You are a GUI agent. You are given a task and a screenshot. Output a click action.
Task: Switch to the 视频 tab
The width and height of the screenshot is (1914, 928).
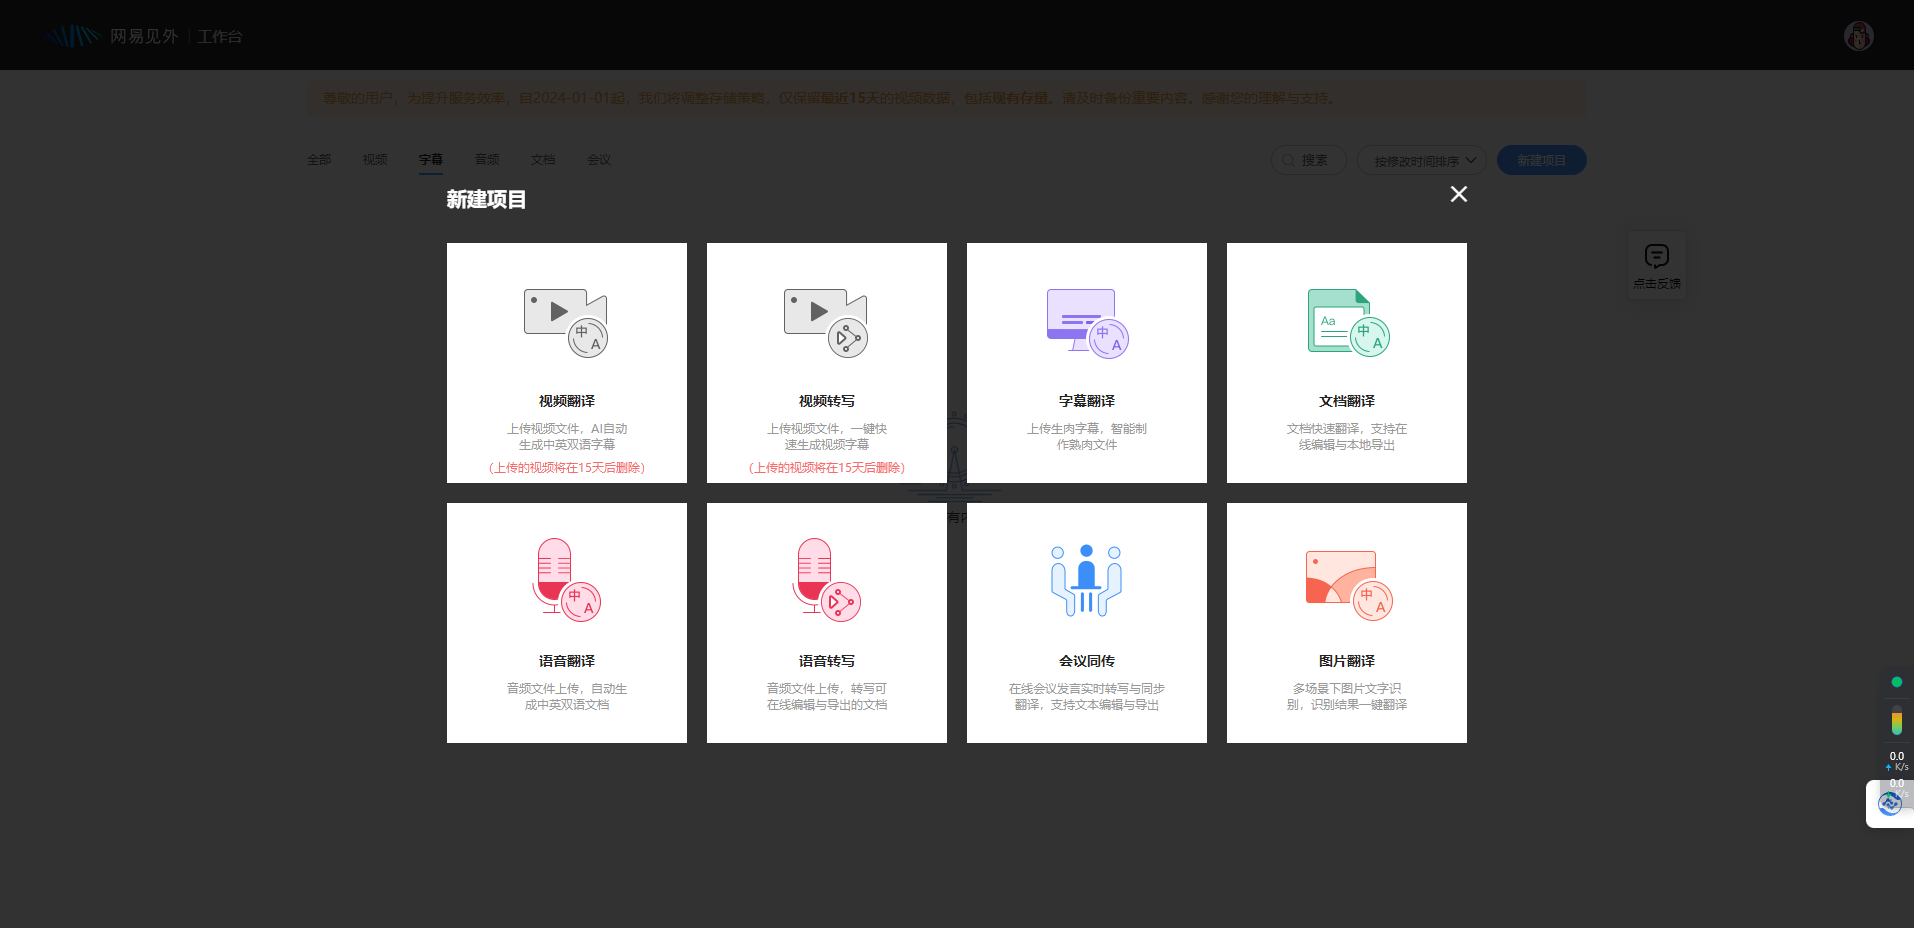click(x=375, y=160)
